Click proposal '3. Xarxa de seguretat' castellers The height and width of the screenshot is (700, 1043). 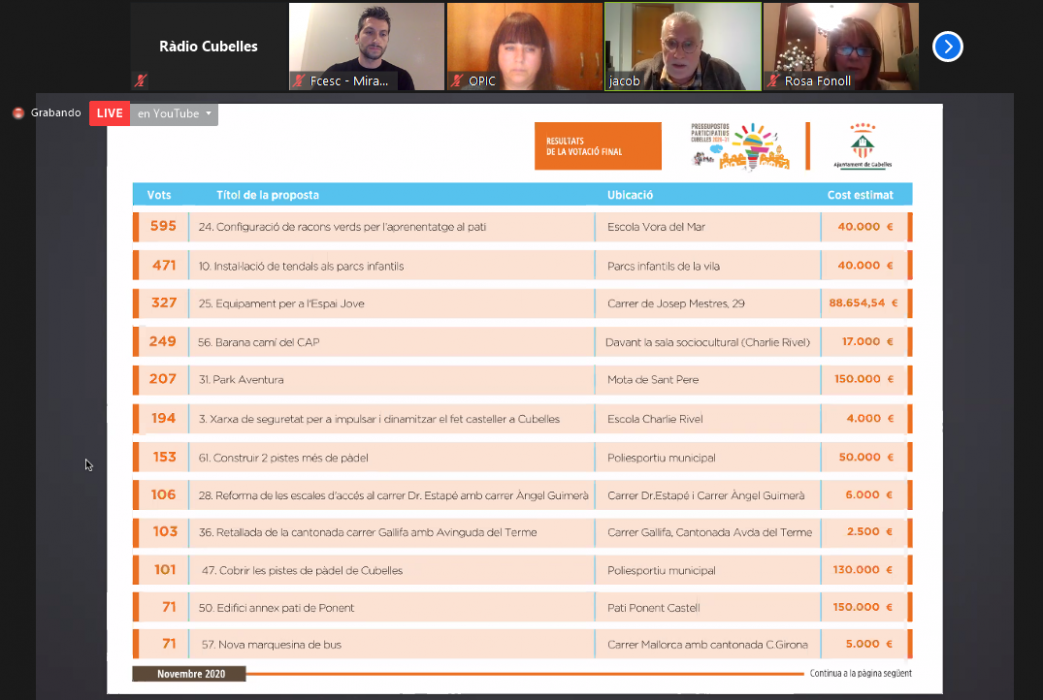[378, 419]
